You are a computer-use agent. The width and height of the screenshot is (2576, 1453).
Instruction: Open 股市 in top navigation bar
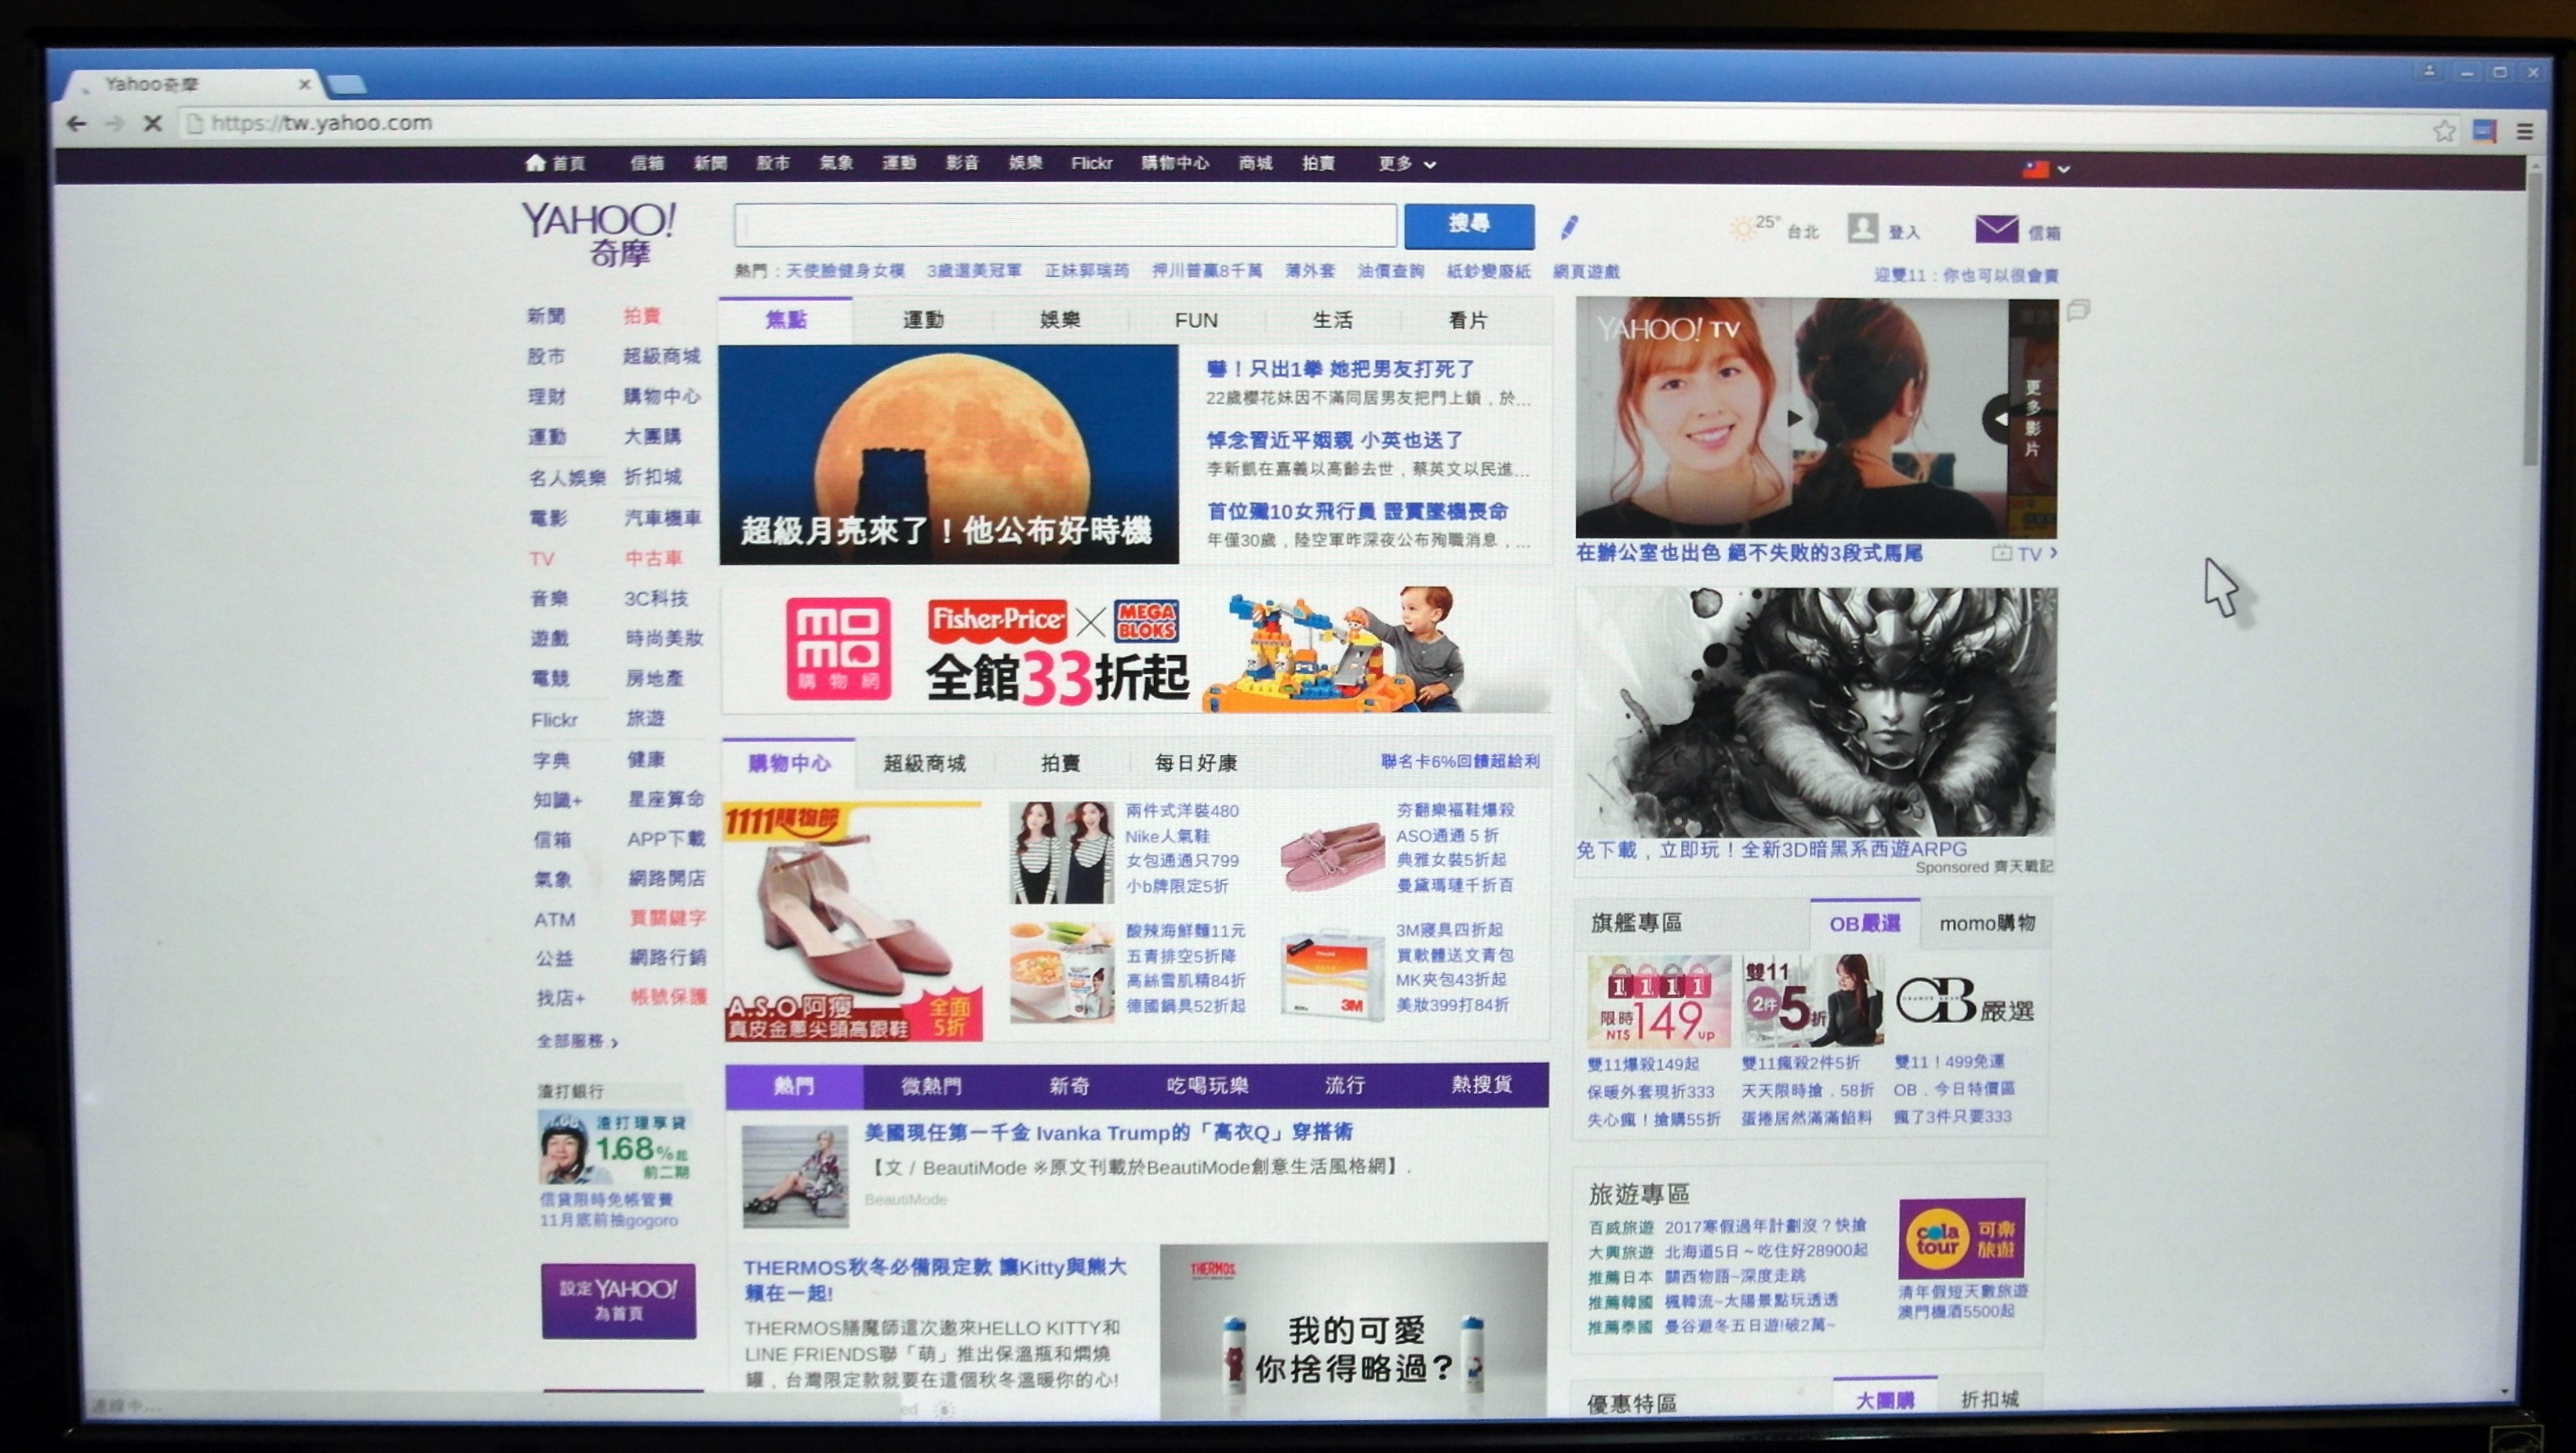772,163
